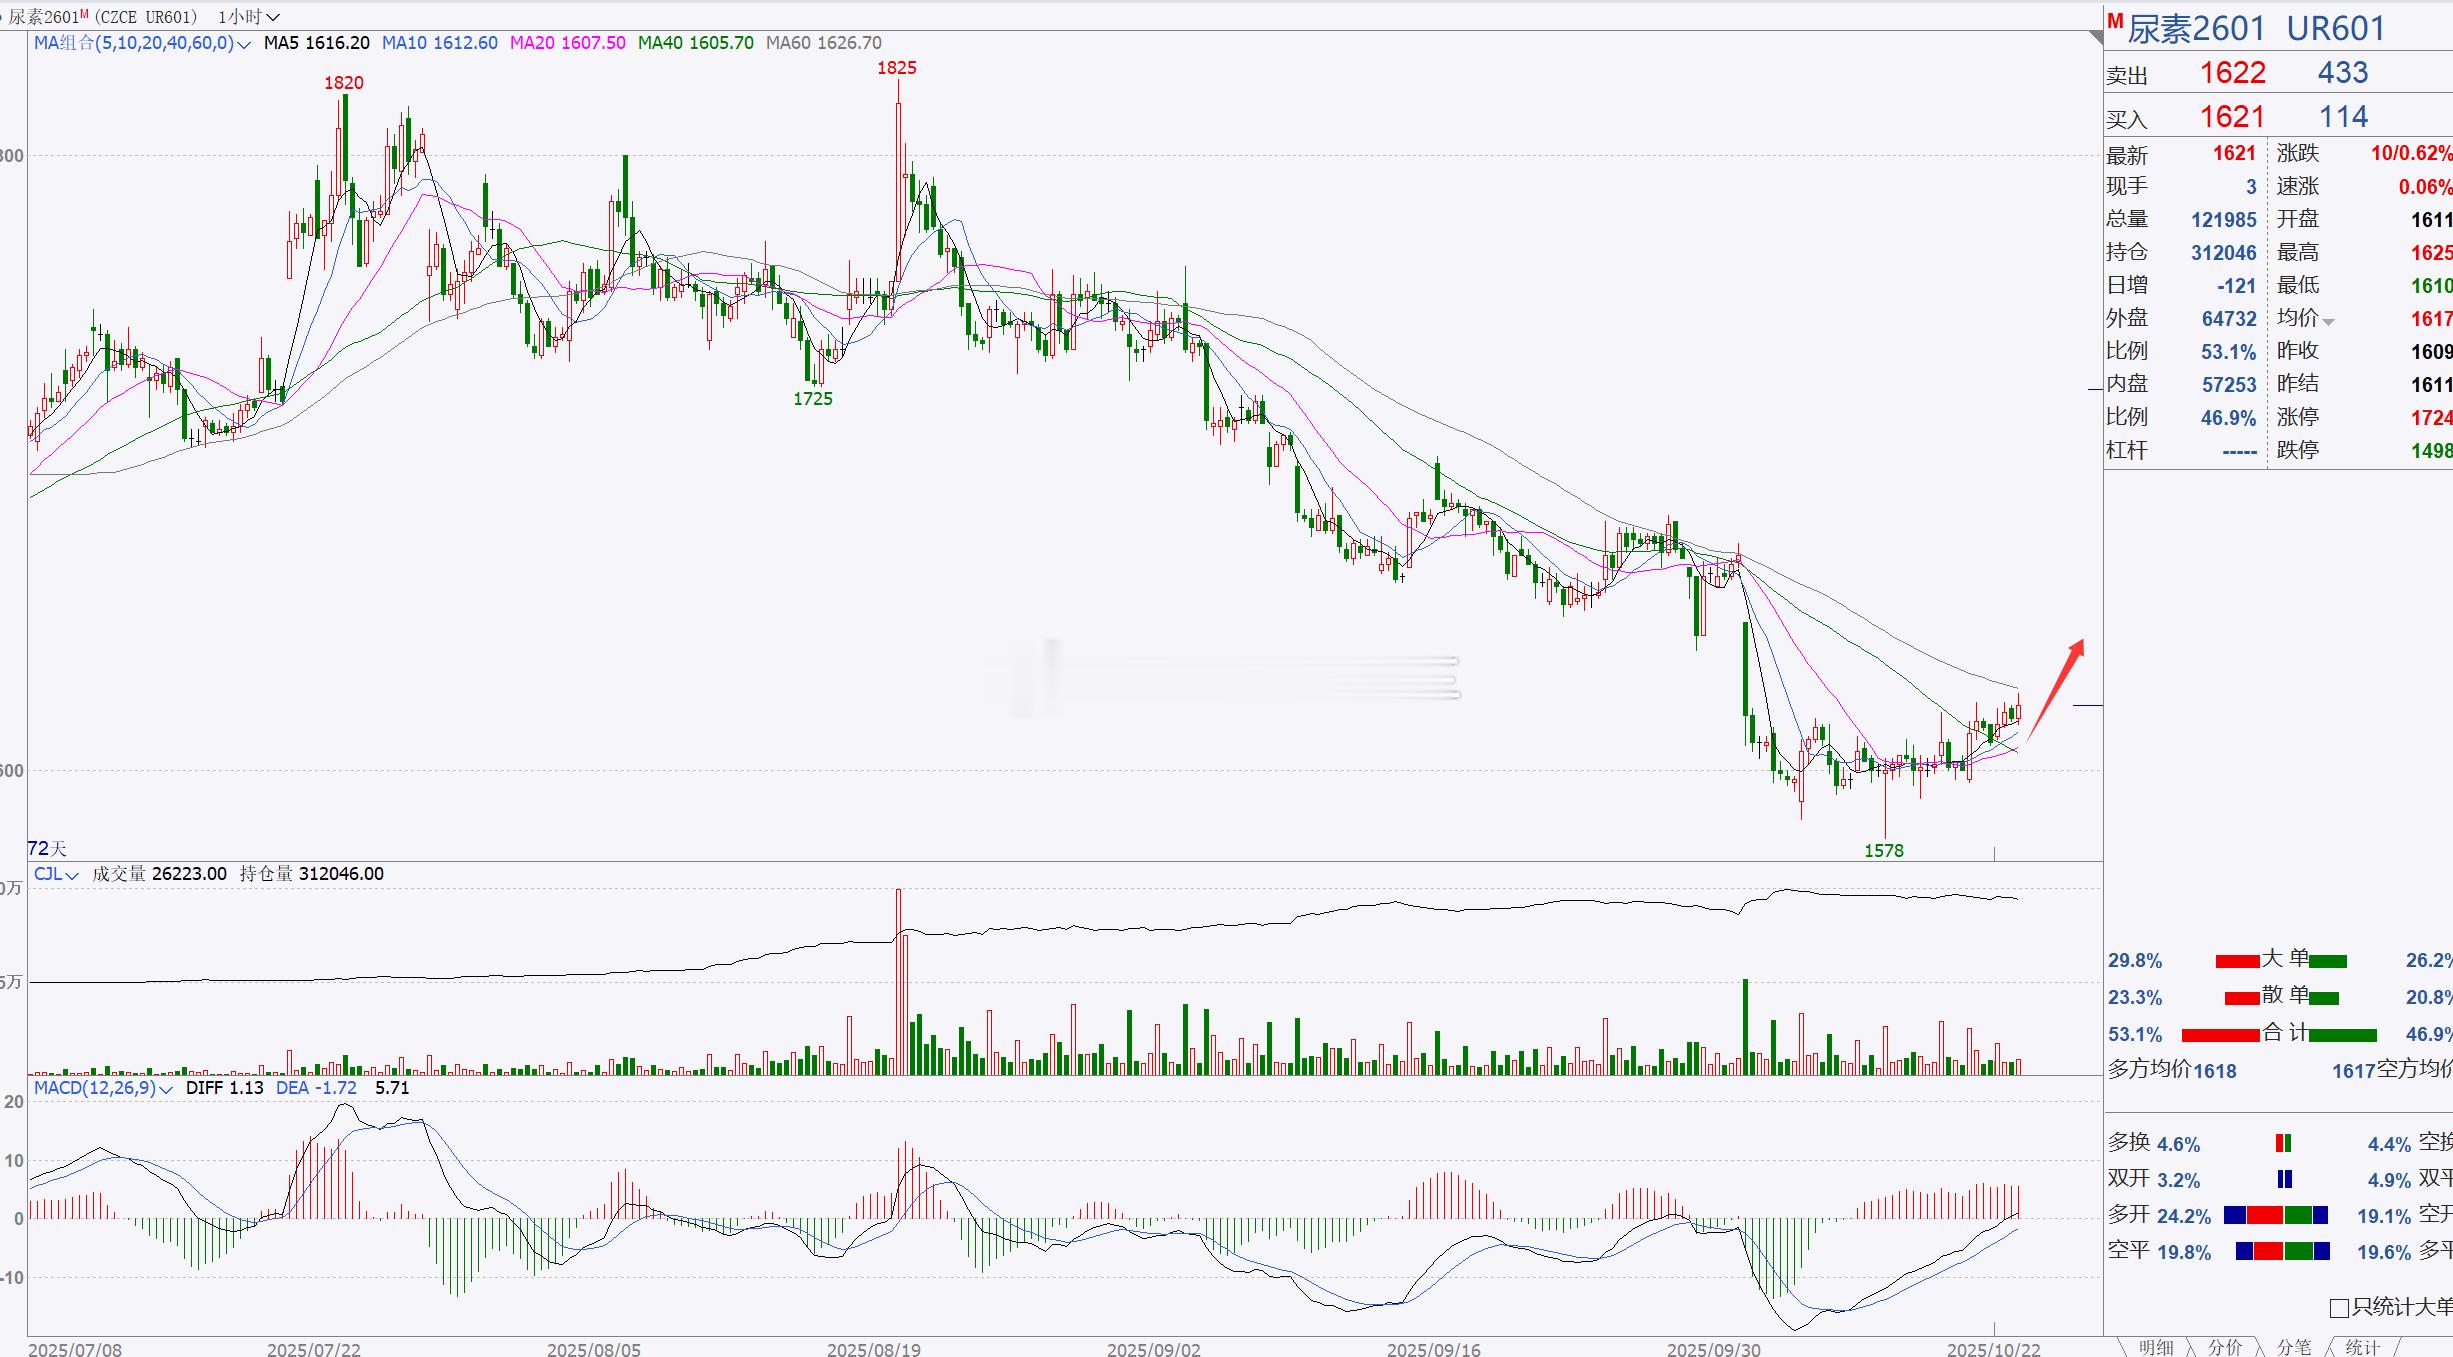Click the small arrow beside 均价
The image size is (2453, 1357).
(2329, 322)
